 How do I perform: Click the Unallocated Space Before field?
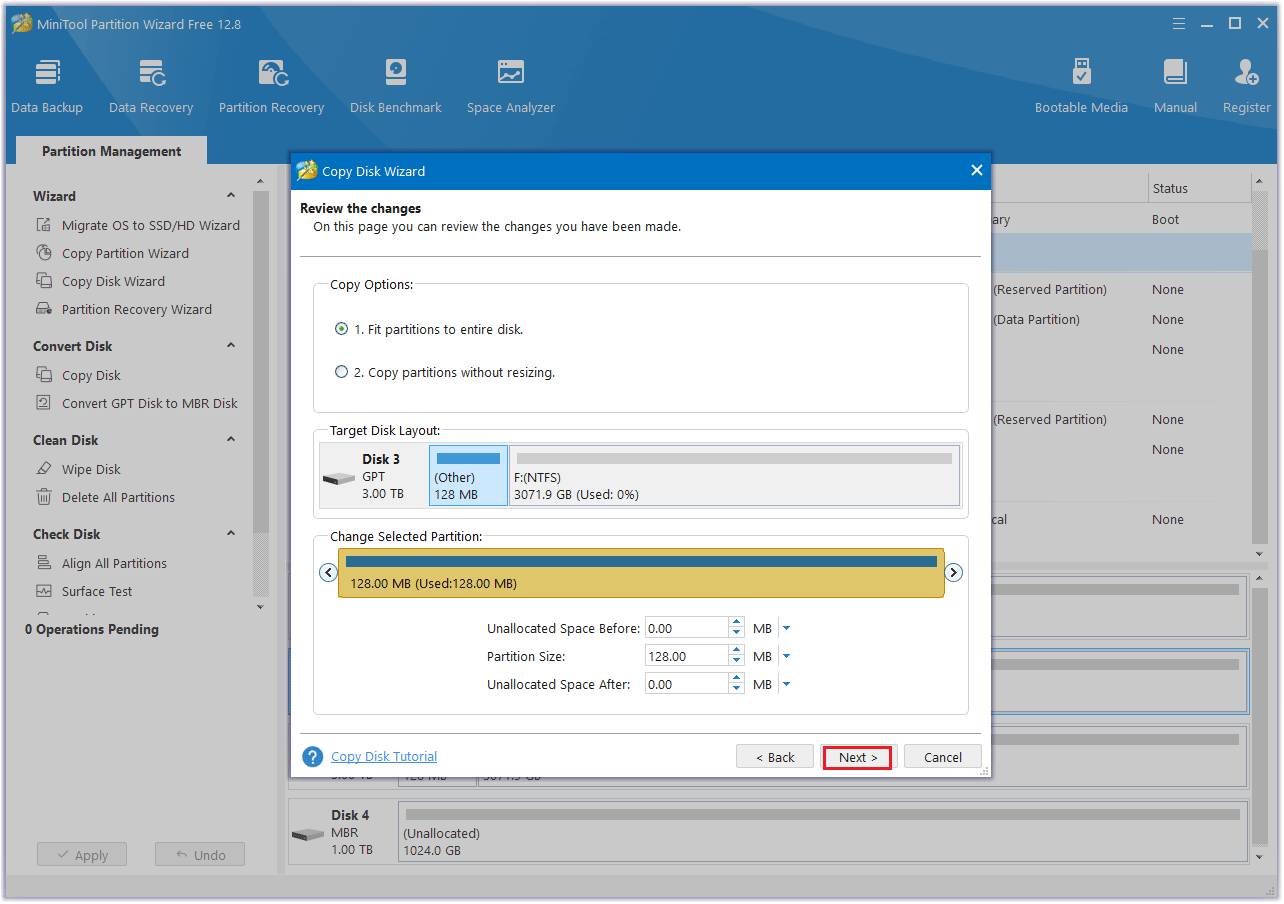click(x=687, y=628)
